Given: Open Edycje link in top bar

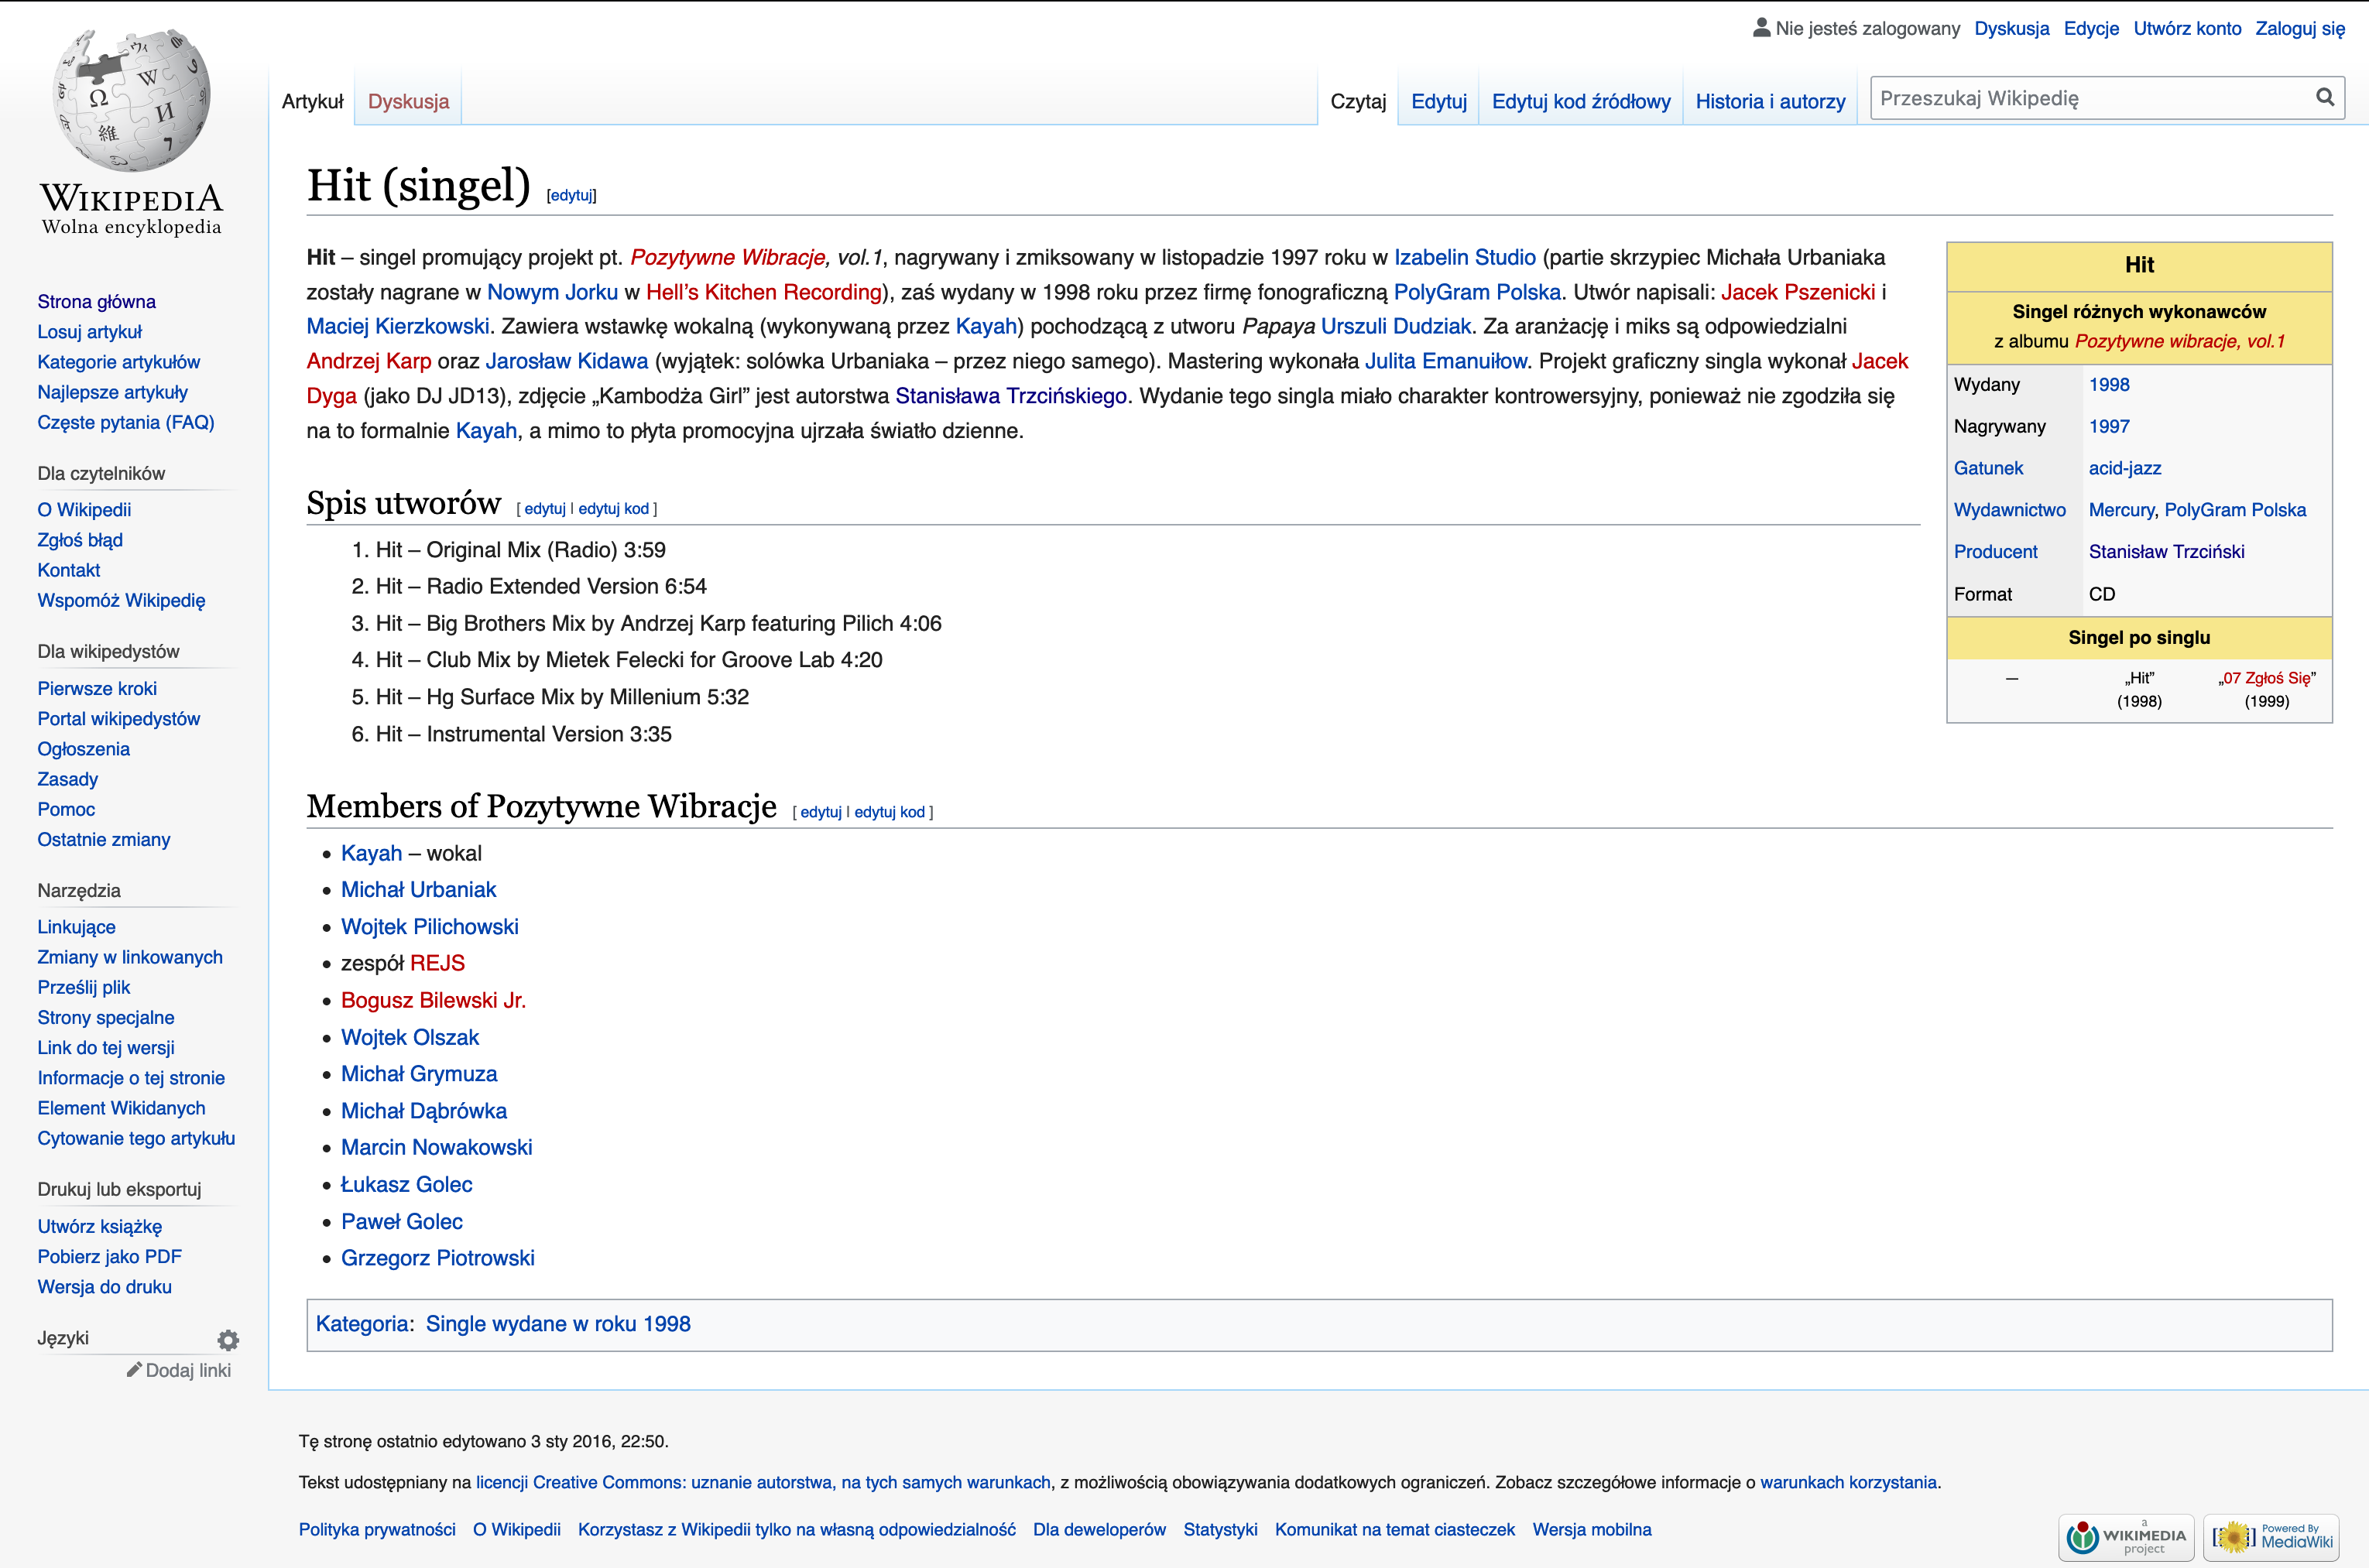Looking at the screenshot, I should [x=2091, y=28].
